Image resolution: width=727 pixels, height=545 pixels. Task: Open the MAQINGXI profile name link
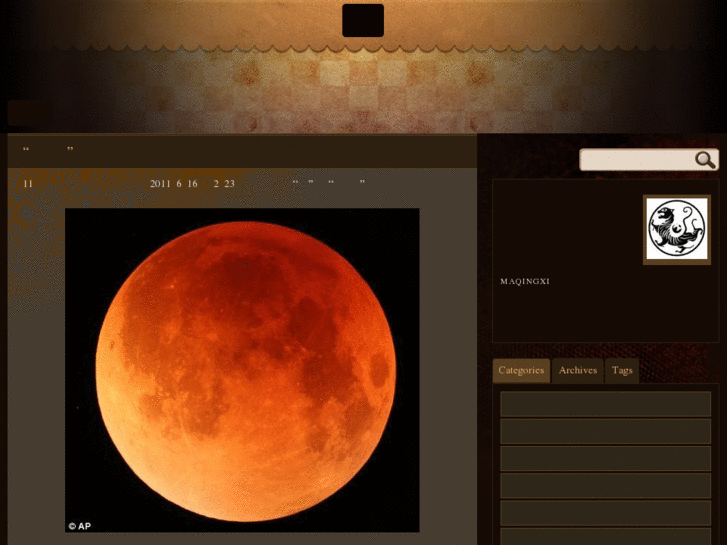525,281
